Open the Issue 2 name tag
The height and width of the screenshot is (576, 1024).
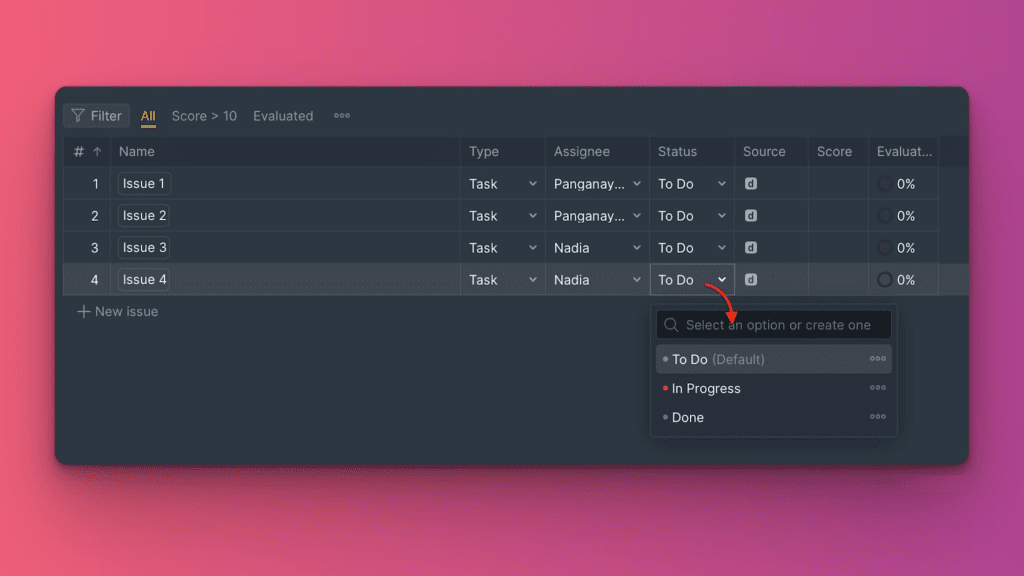click(x=144, y=216)
